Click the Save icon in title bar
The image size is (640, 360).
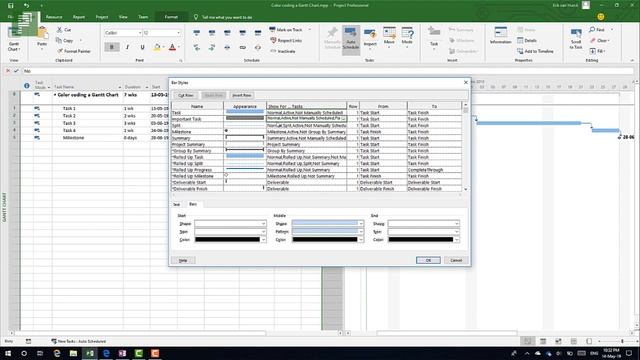[x=11, y=5]
